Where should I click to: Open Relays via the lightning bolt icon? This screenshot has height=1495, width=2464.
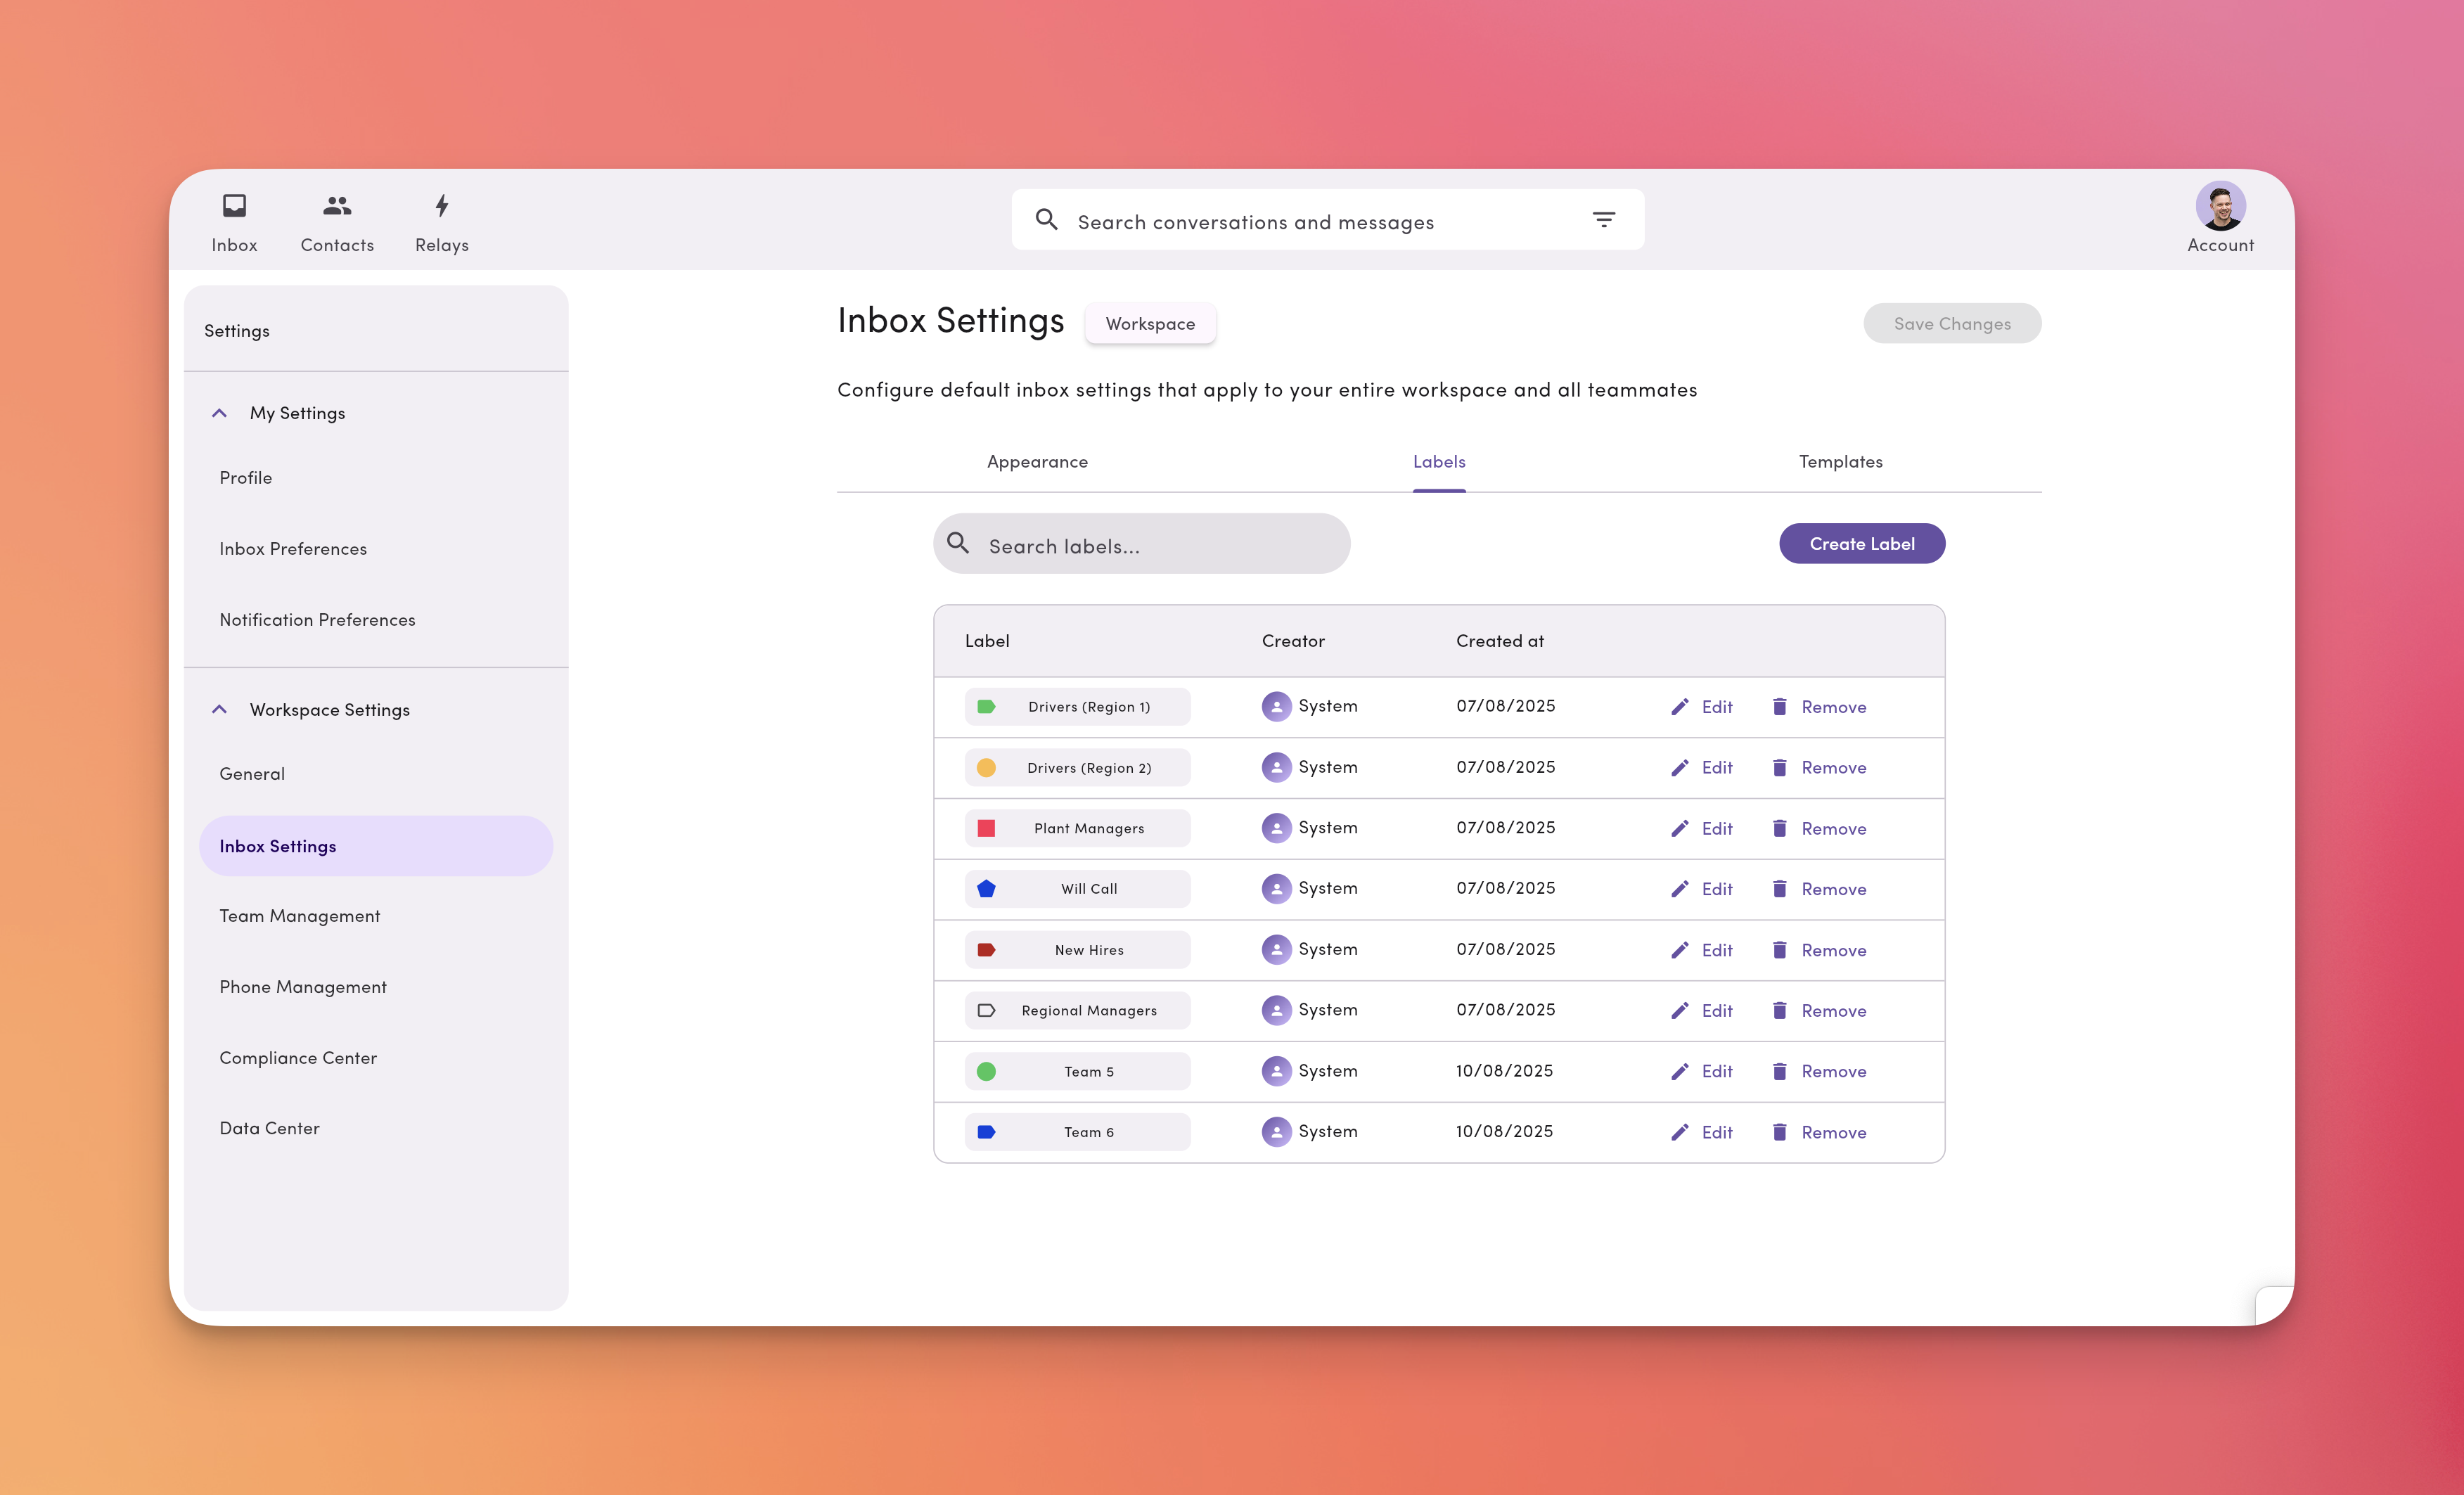tap(441, 218)
